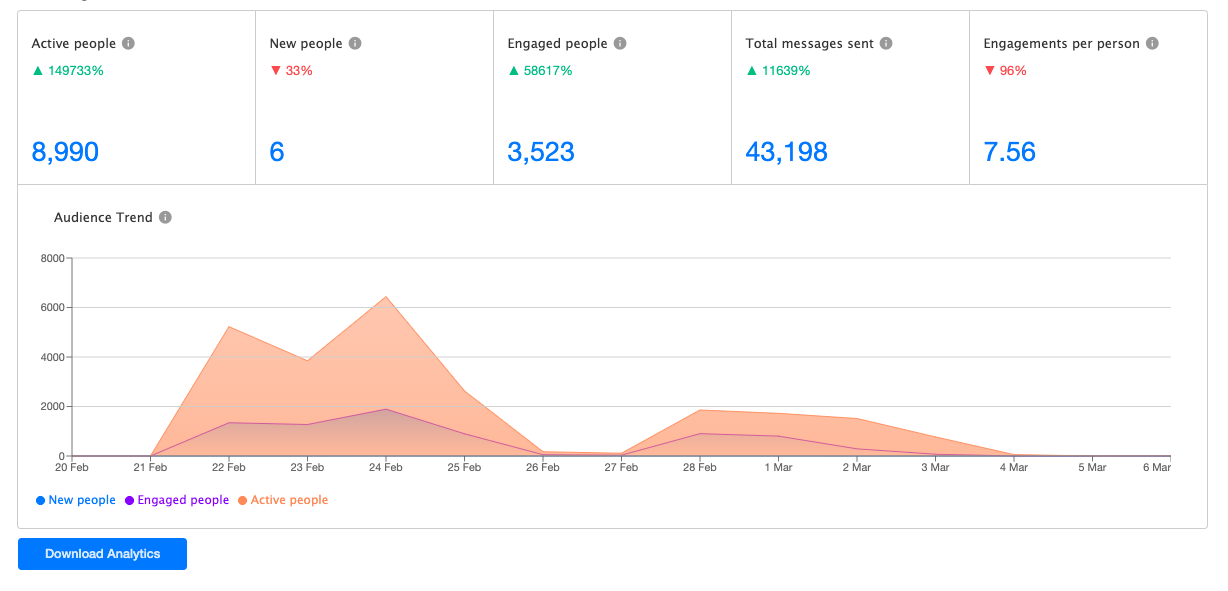Click the 24 Feb axis label
Screen dimensions: 1228x591
click(x=386, y=468)
